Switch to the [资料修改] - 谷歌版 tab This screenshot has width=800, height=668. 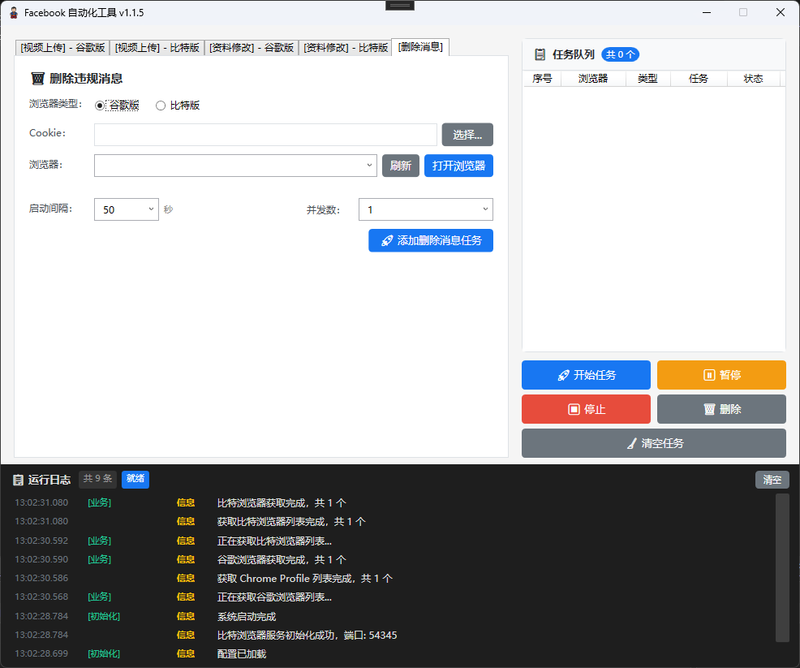point(251,47)
